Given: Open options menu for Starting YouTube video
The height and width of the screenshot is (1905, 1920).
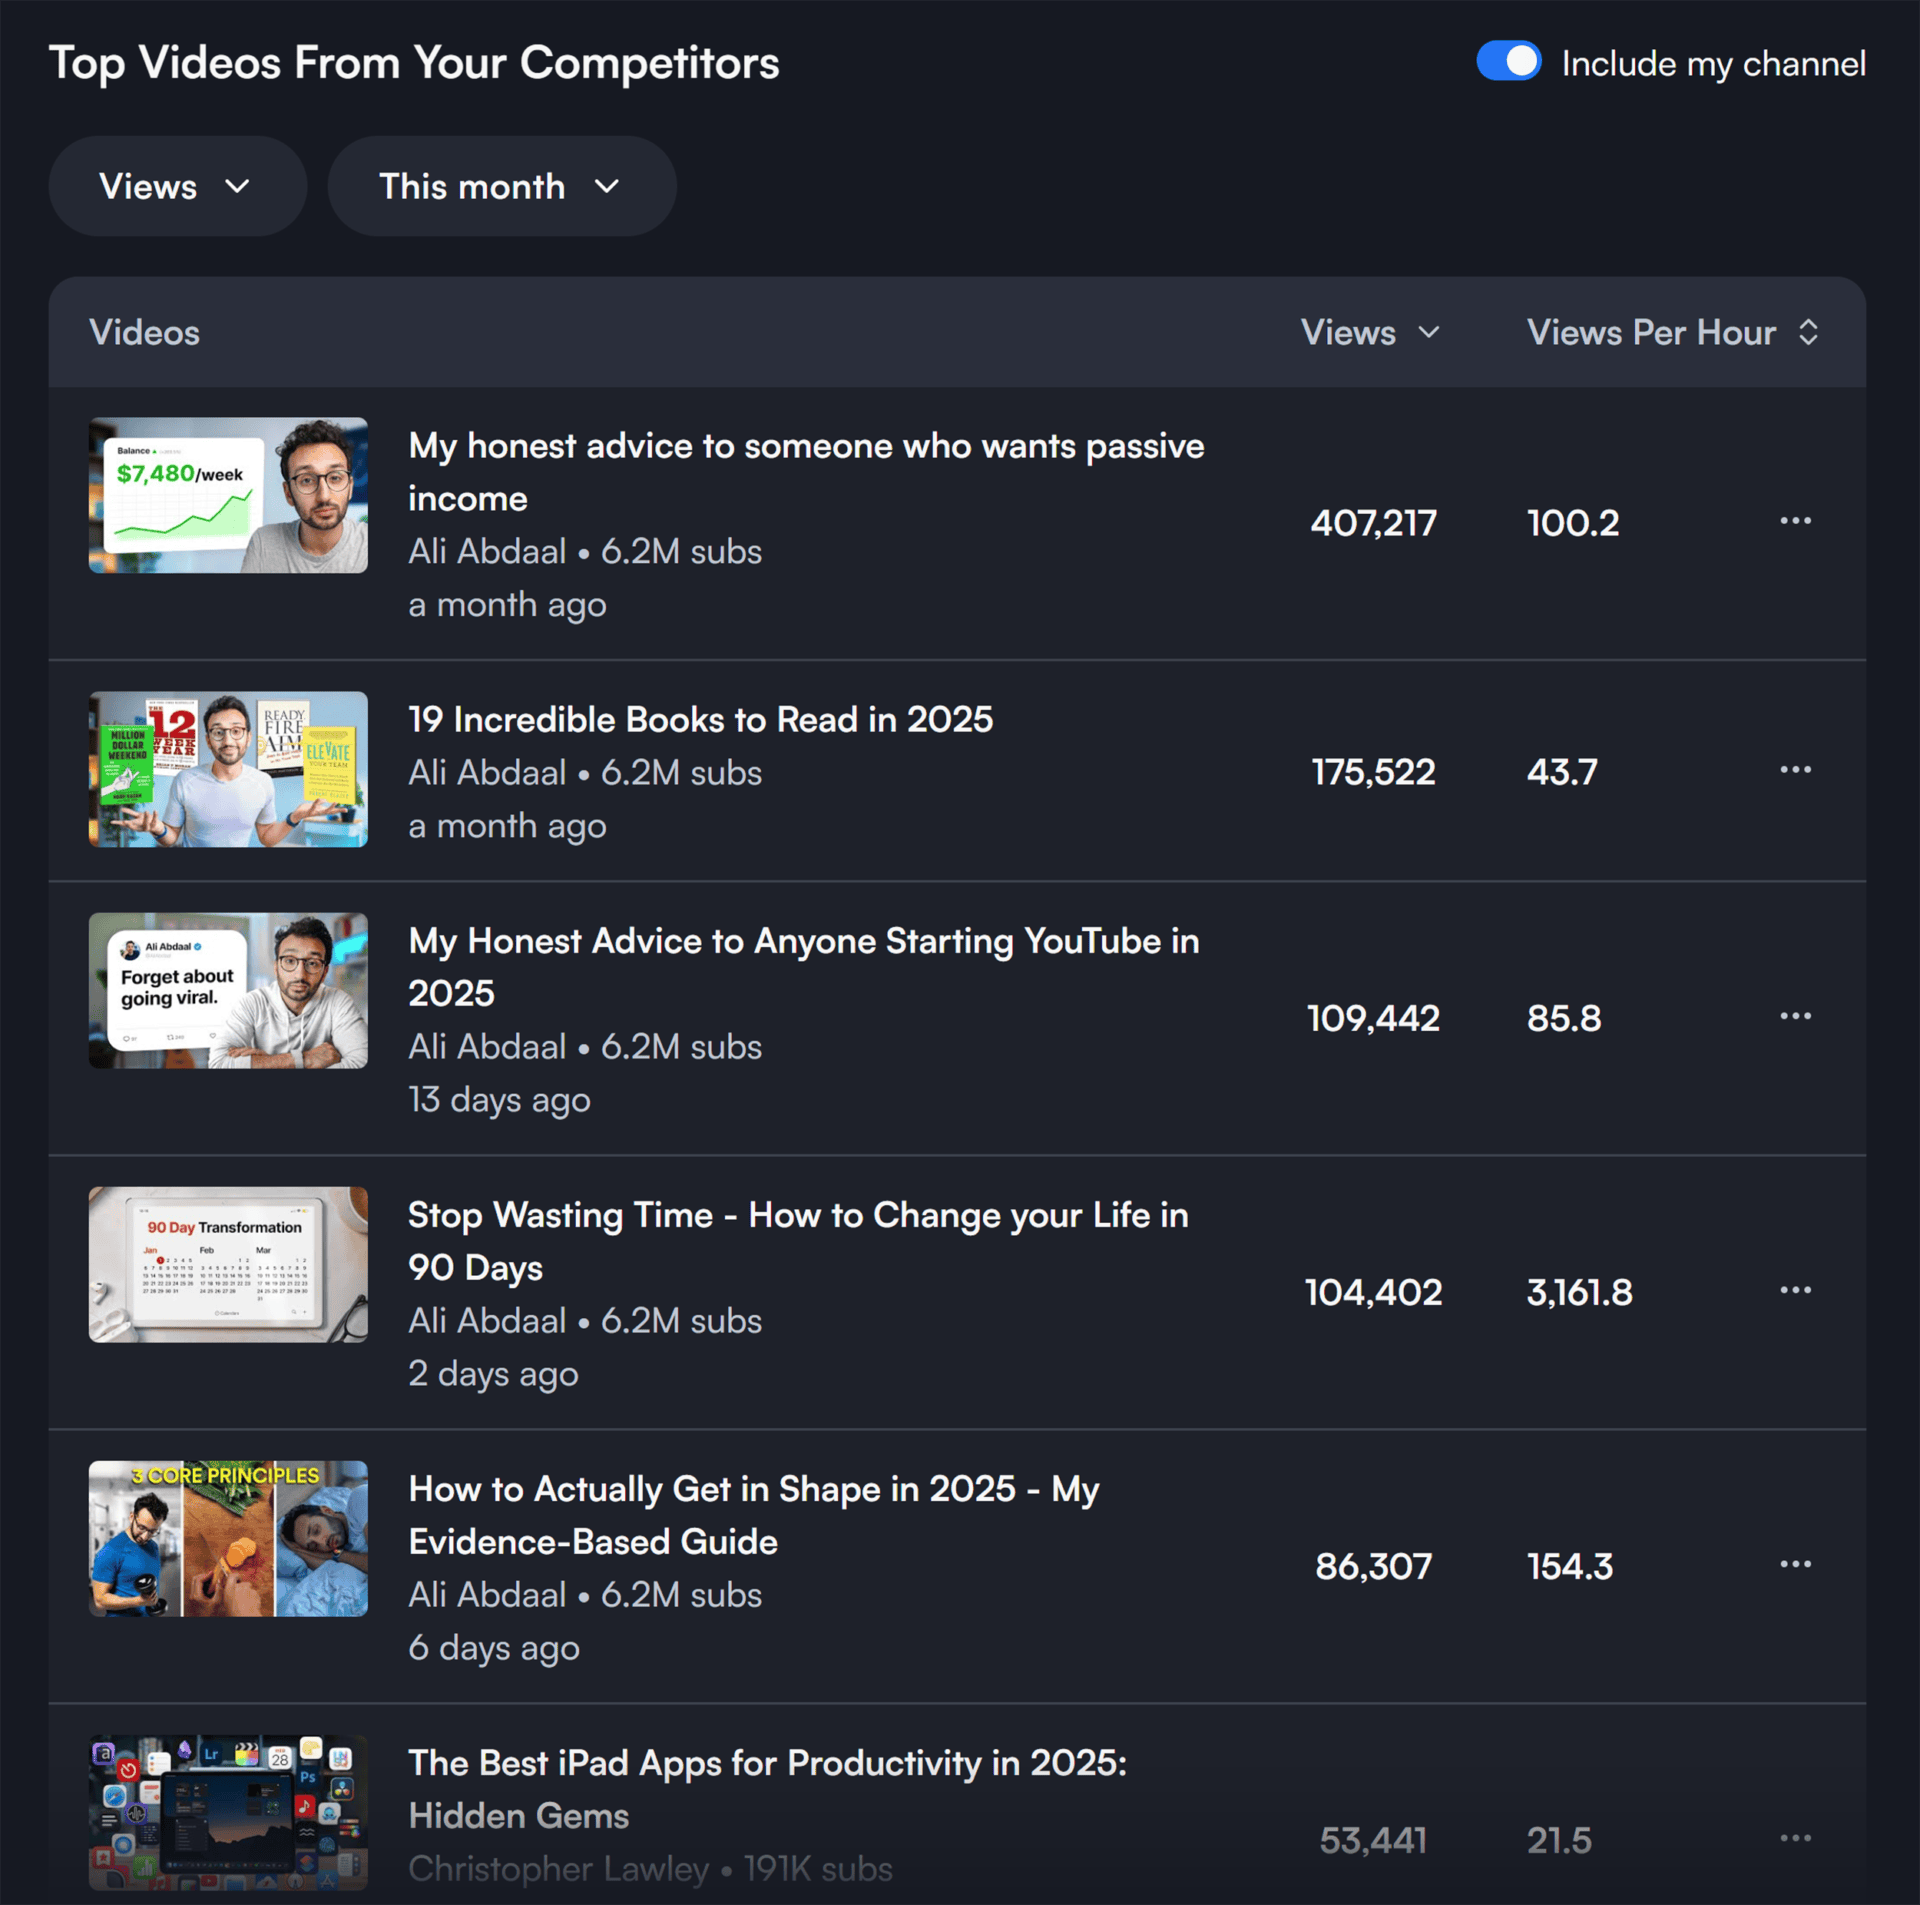Looking at the screenshot, I should (1795, 1016).
